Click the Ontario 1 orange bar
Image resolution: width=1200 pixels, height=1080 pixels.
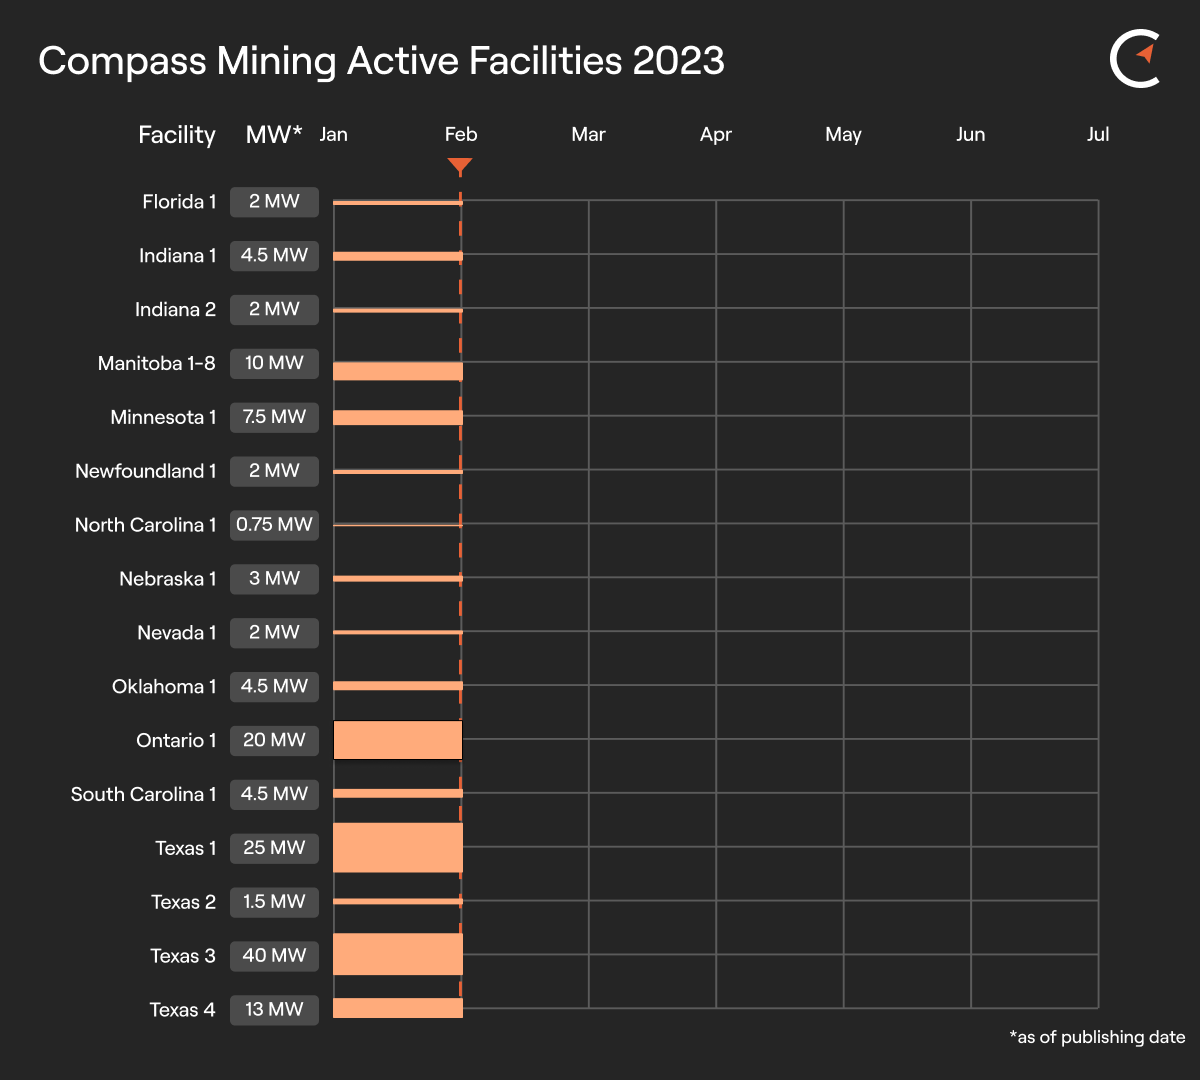pos(398,740)
